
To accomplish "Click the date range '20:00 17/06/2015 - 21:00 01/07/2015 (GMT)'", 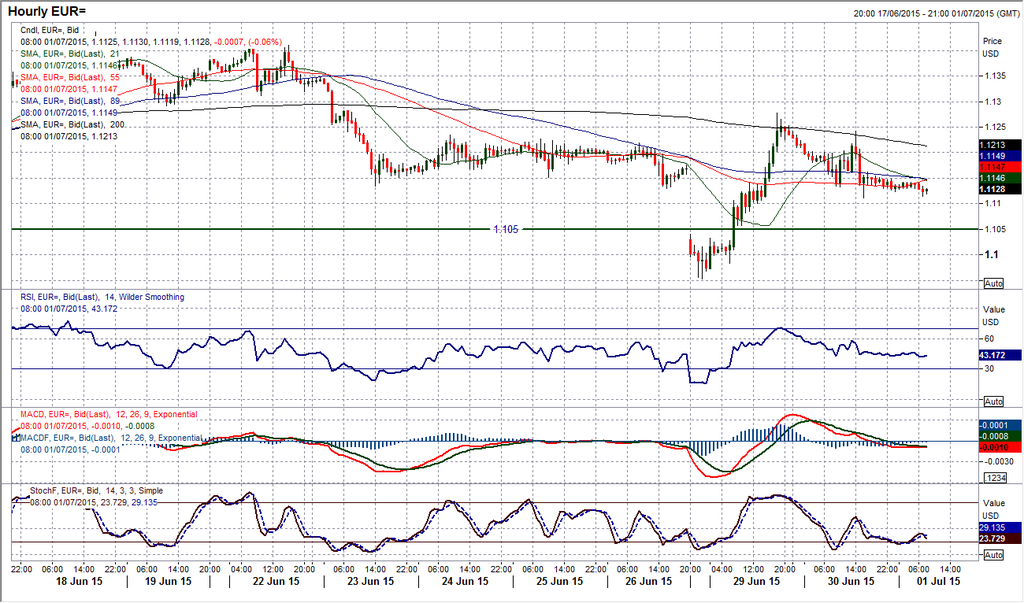I will point(934,13).
